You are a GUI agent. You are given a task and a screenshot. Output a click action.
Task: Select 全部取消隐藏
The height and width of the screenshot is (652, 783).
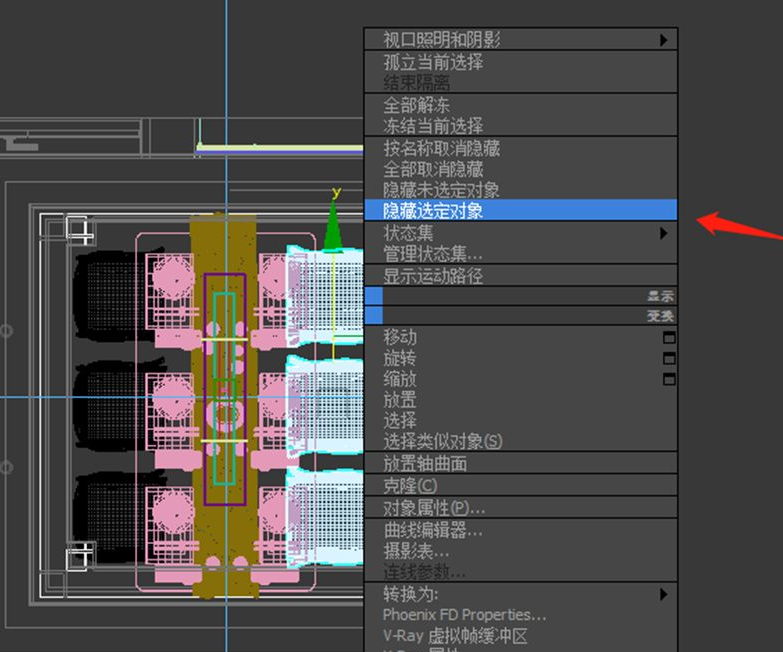(521, 169)
